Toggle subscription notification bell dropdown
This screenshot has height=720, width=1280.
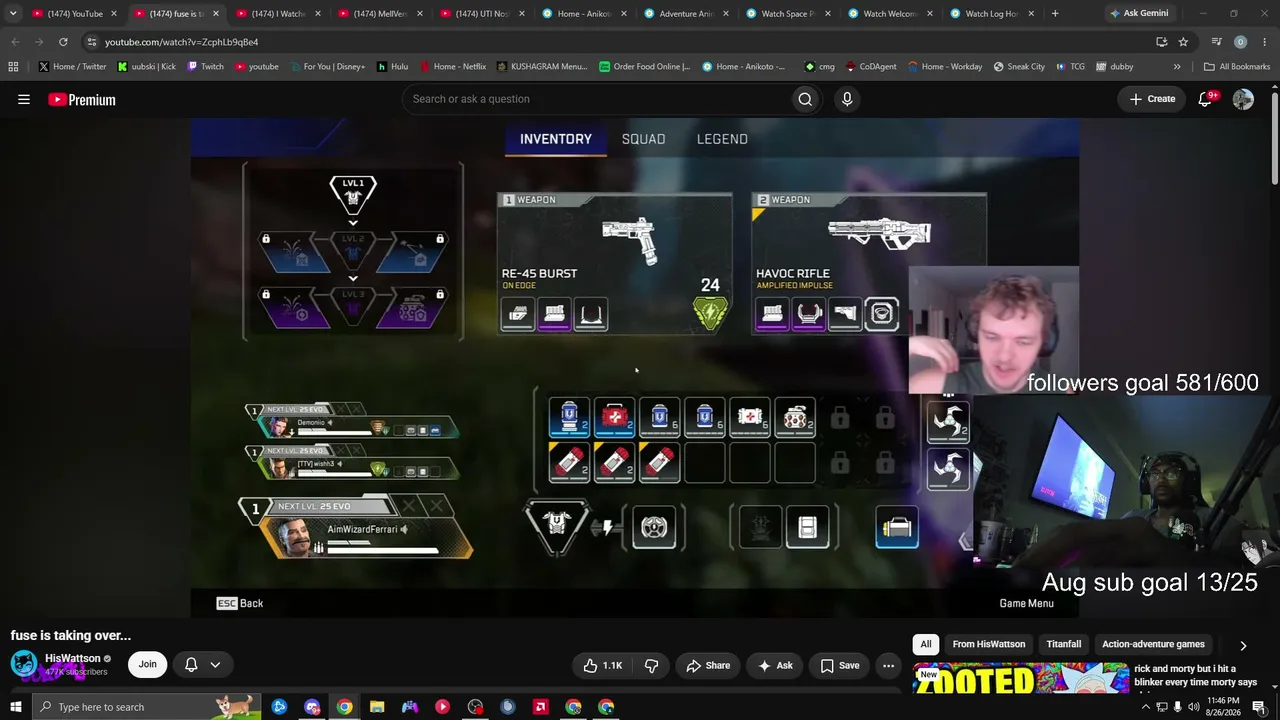pyautogui.click(x=202, y=665)
